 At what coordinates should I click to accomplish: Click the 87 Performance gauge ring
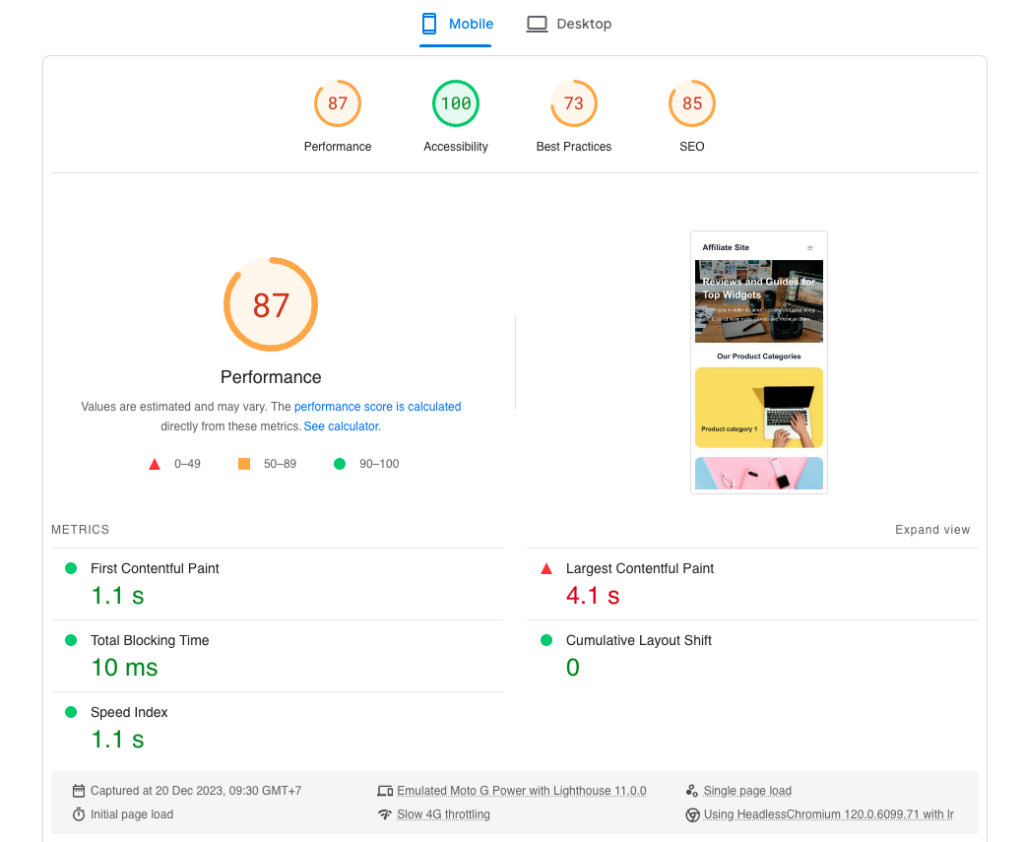[270, 304]
